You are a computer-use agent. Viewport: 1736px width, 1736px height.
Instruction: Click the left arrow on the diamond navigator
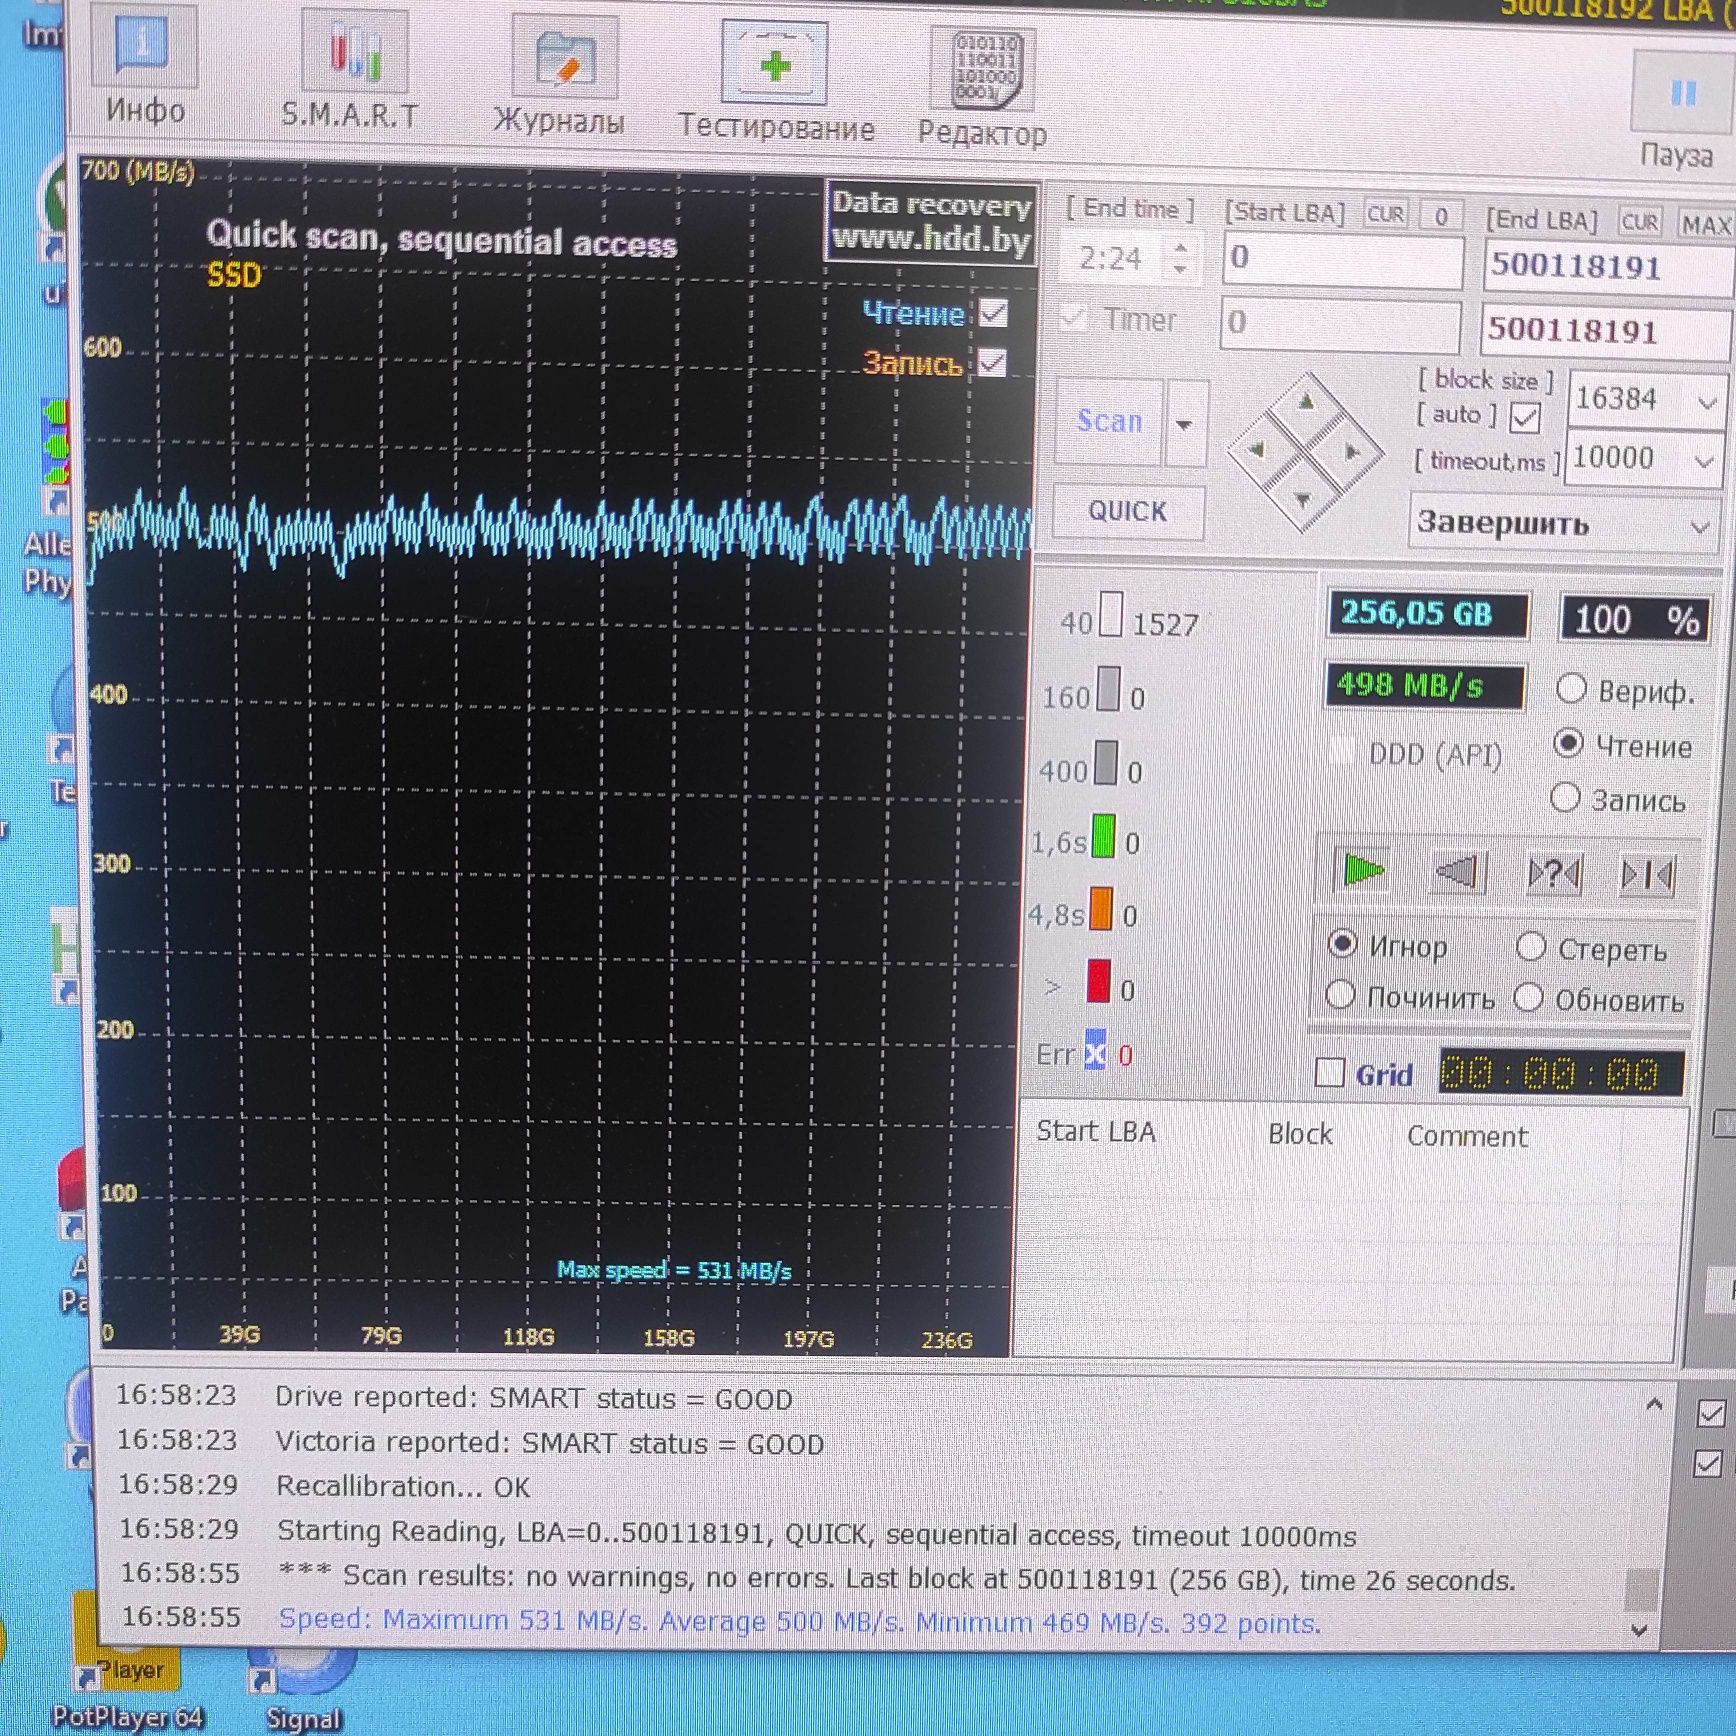(x=1258, y=449)
